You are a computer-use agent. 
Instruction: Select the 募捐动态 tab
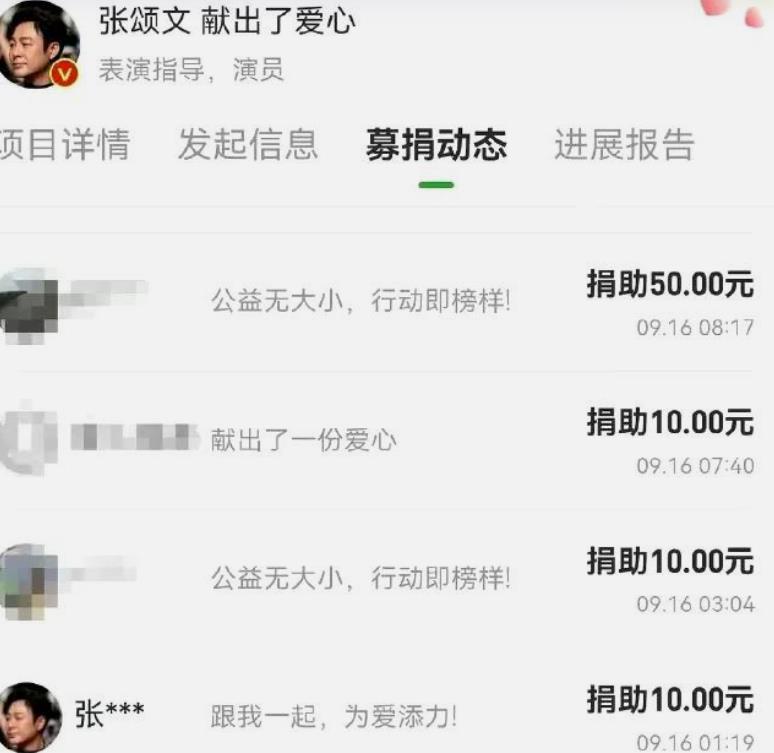coord(436,144)
